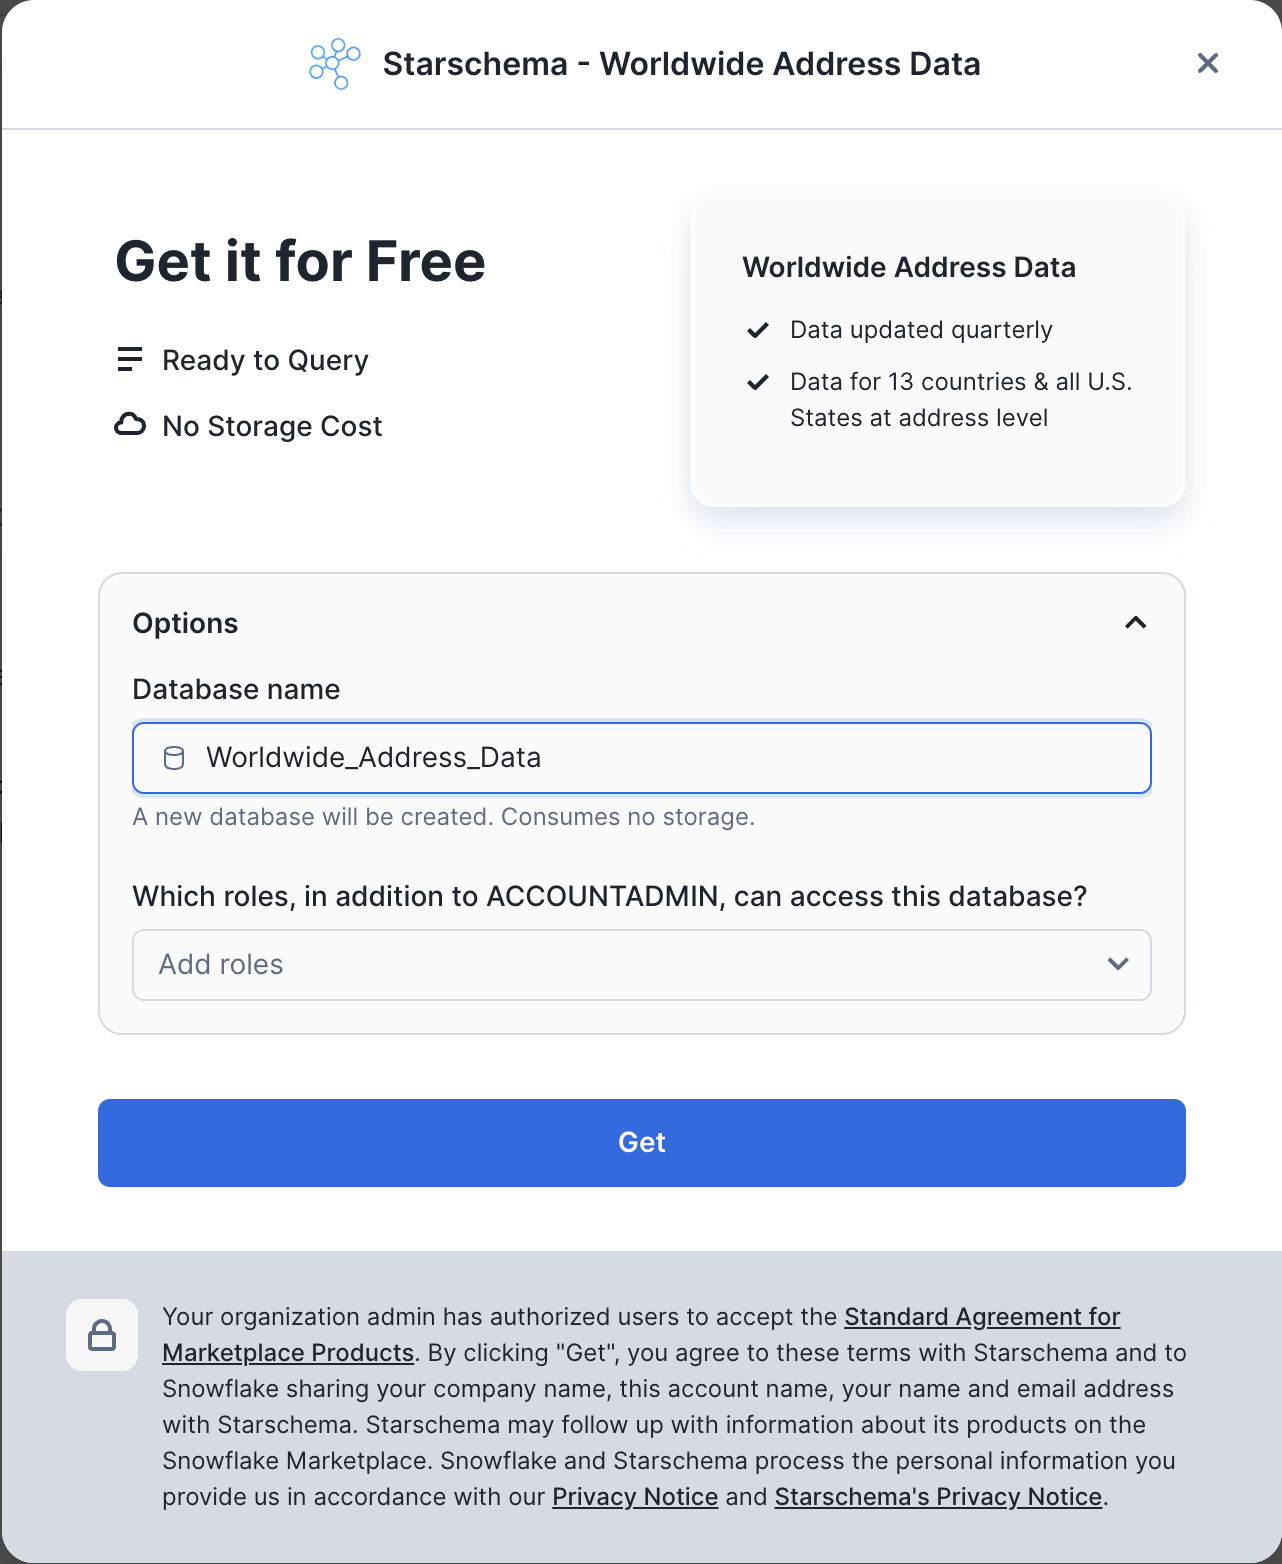The width and height of the screenshot is (1282, 1564).
Task: Click the No Storage Cost cloud icon
Action: pos(130,425)
